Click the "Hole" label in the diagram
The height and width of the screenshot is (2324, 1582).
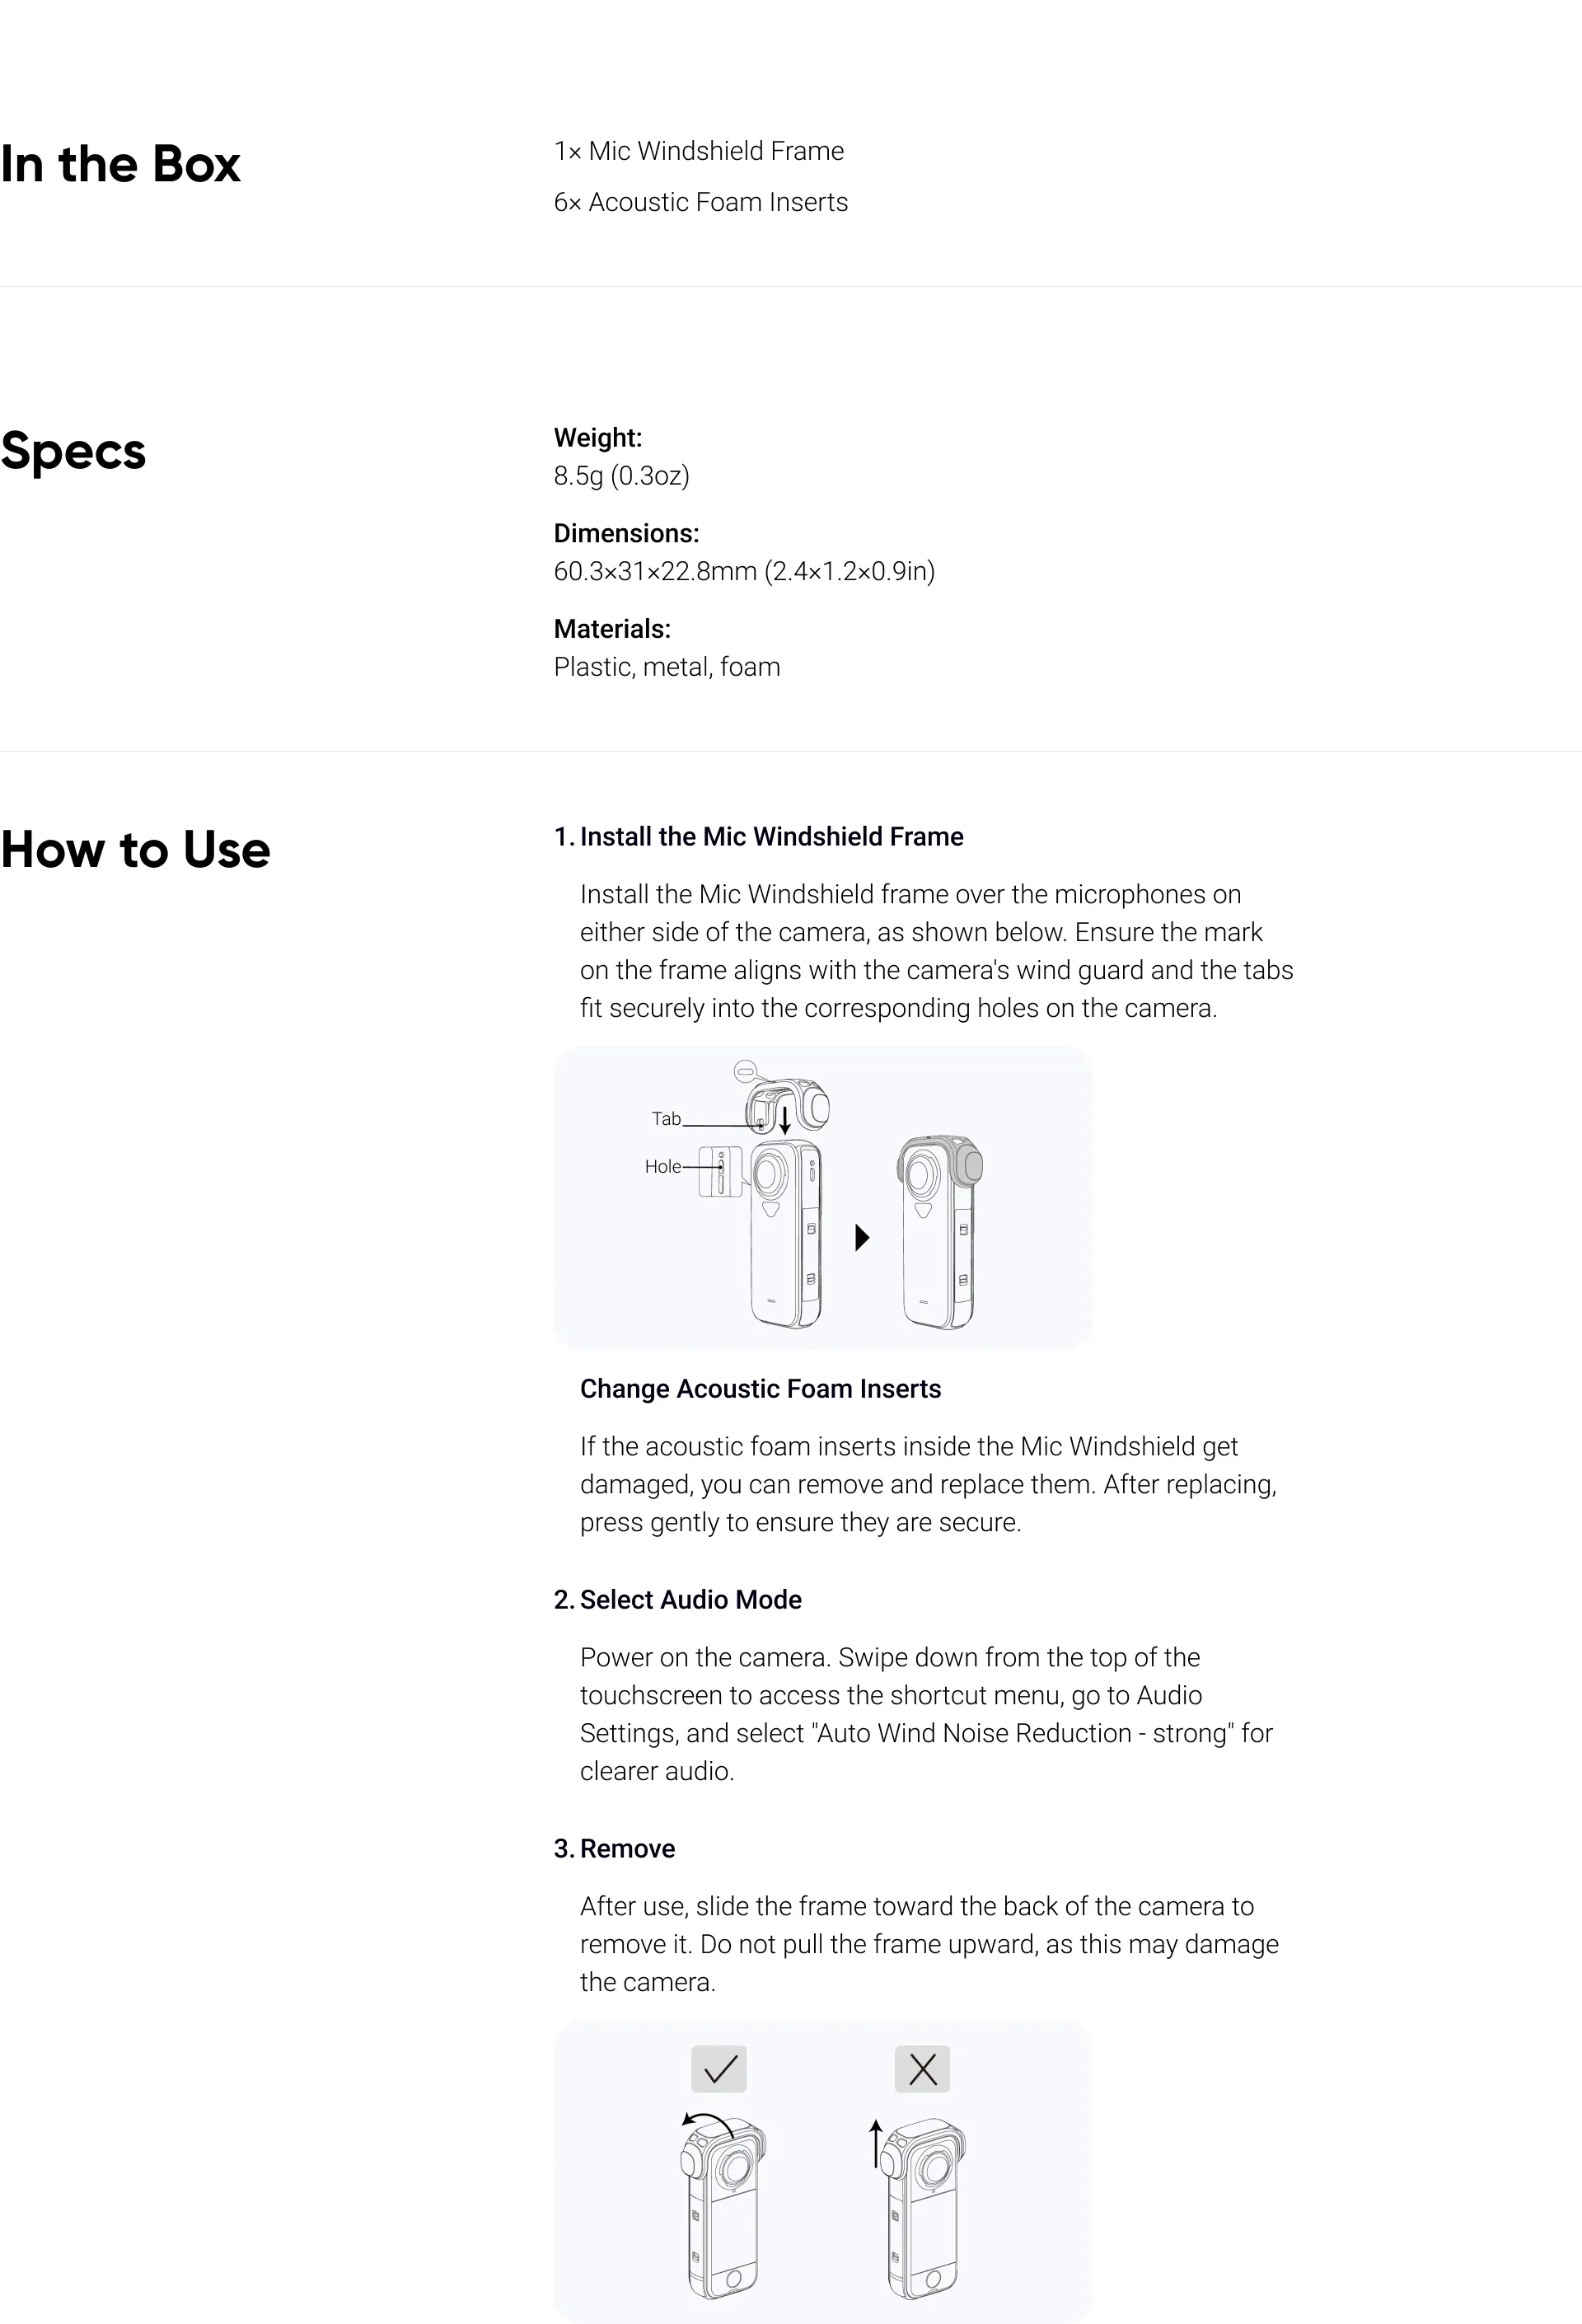662,1166
